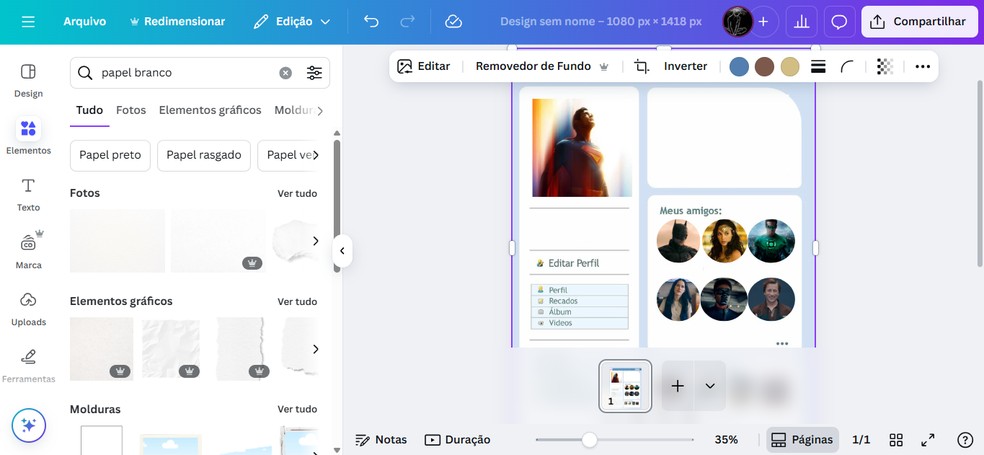Open the 35% zoom level menu
The image size is (984, 455).
[x=726, y=440]
